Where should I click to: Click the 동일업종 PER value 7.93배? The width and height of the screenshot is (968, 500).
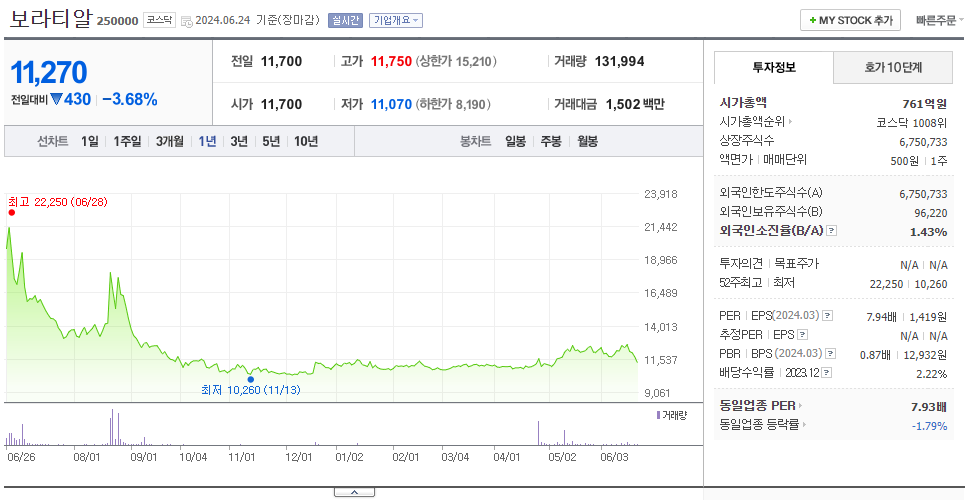[x=929, y=407]
